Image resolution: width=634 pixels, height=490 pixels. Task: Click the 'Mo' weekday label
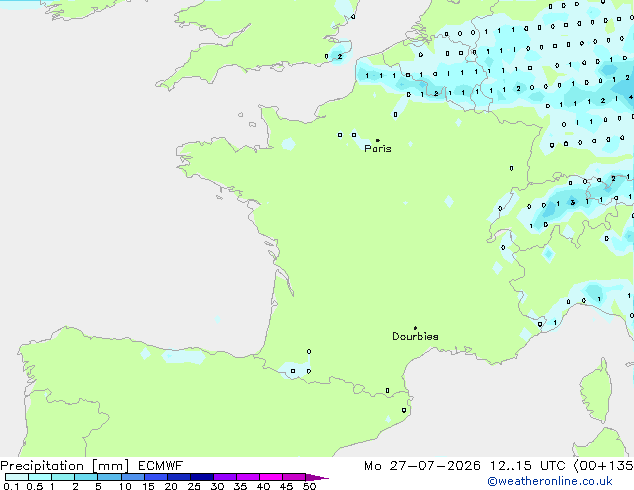click(373, 466)
